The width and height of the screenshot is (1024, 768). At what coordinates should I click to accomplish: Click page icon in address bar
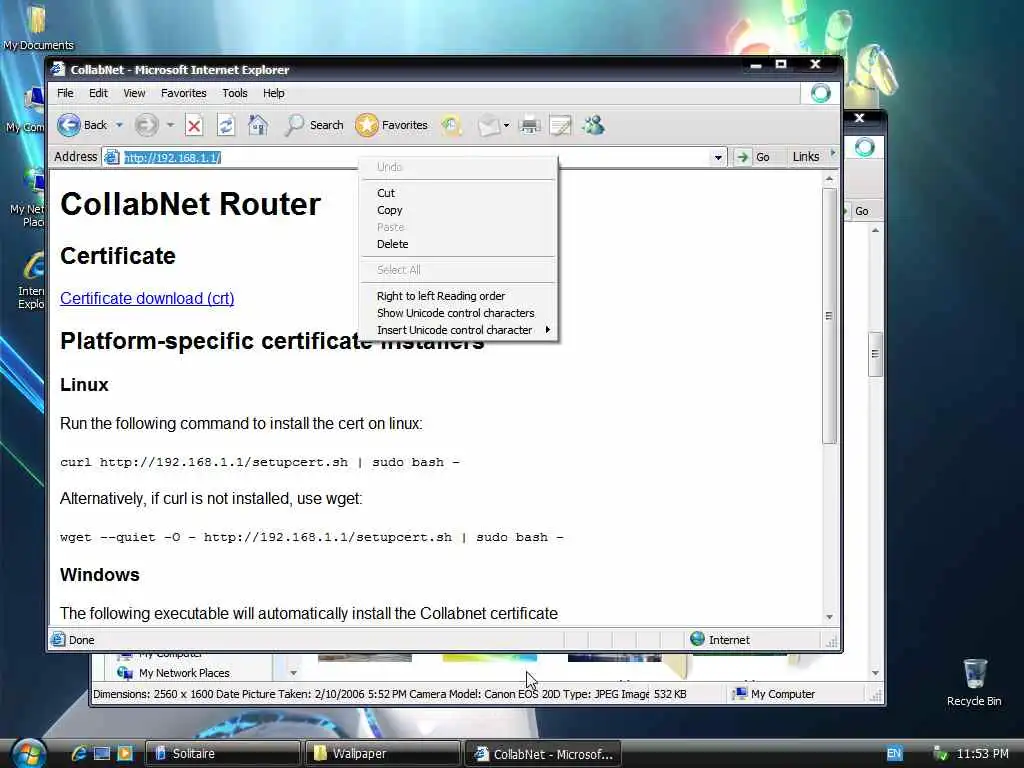tap(112, 157)
